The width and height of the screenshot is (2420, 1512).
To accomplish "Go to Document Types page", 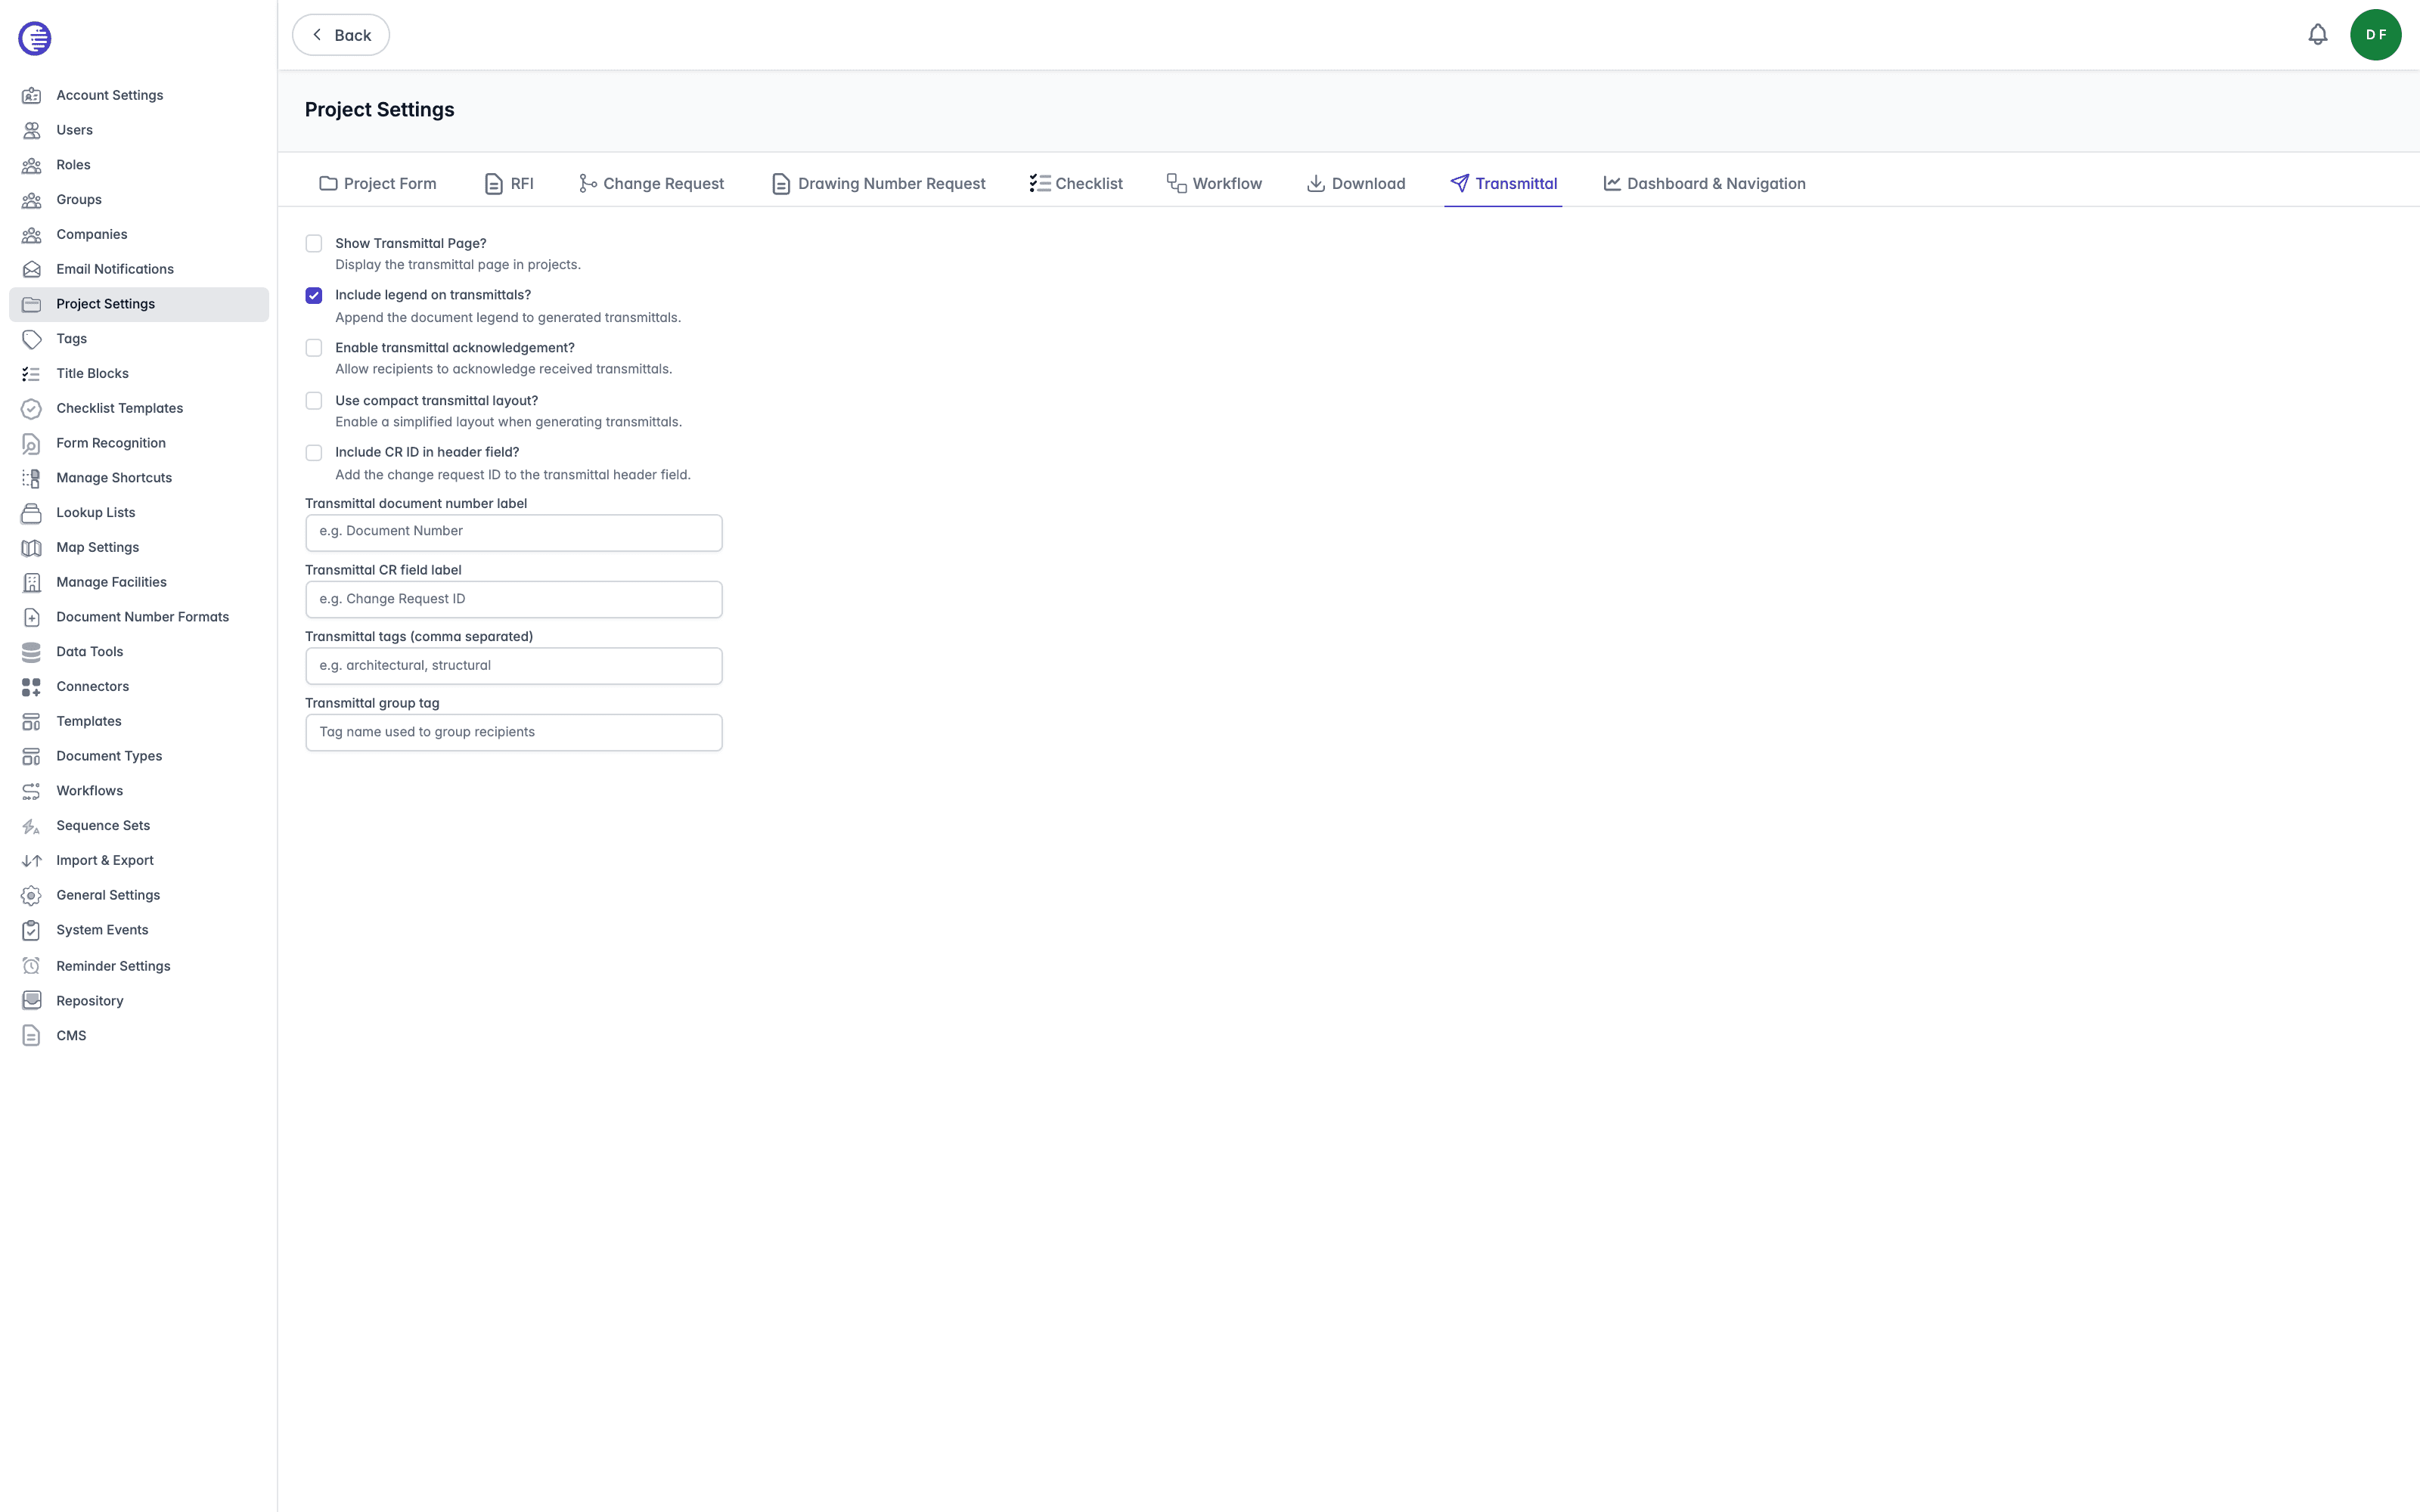I will [x=139, y=756].
